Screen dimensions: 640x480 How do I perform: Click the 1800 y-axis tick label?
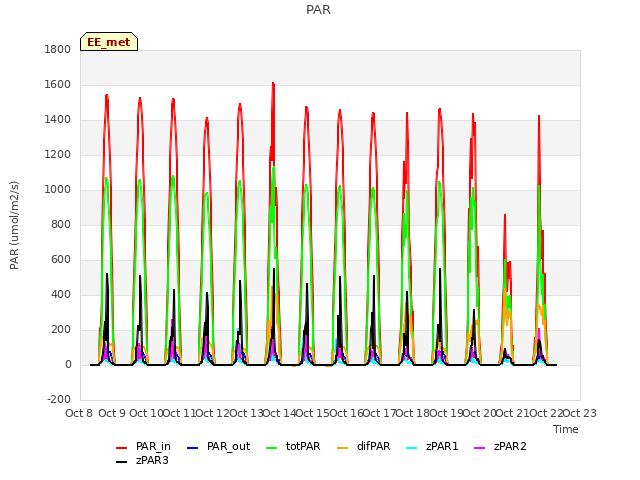click(x=58, y=49)
